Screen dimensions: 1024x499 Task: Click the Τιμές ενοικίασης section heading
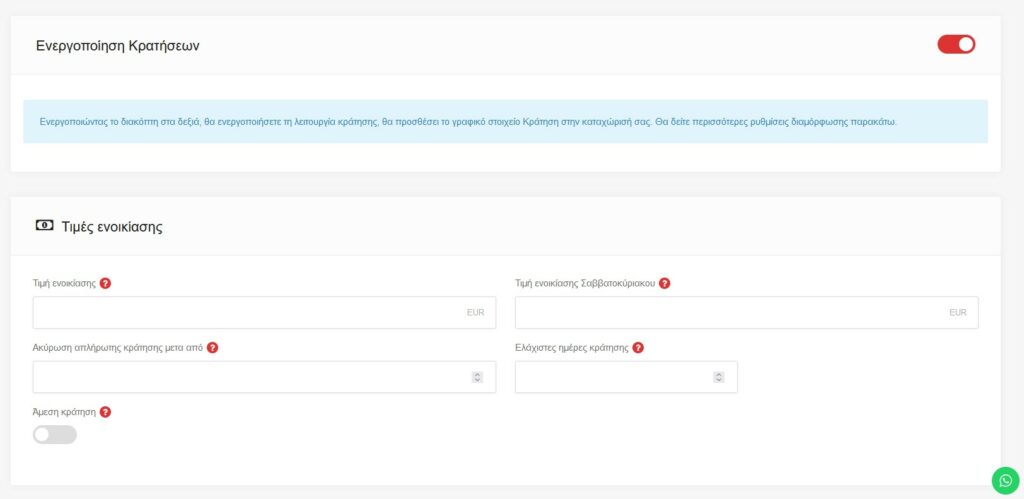click(112, 227)
